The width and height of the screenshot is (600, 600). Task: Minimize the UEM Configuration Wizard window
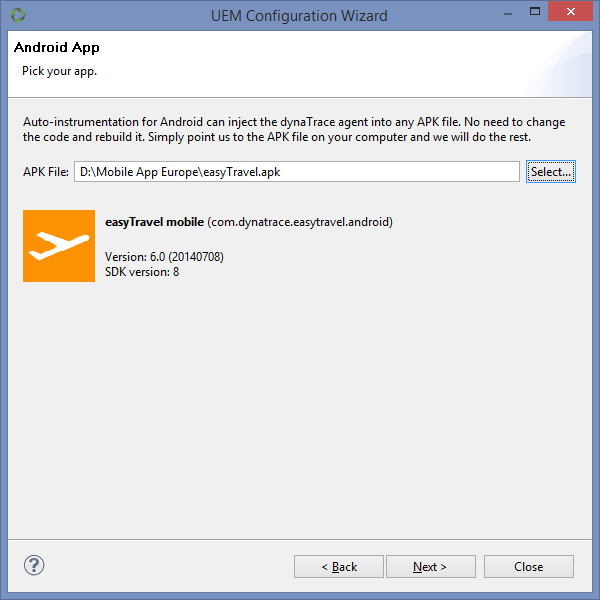pyautogui.click(x=508, y=13)
